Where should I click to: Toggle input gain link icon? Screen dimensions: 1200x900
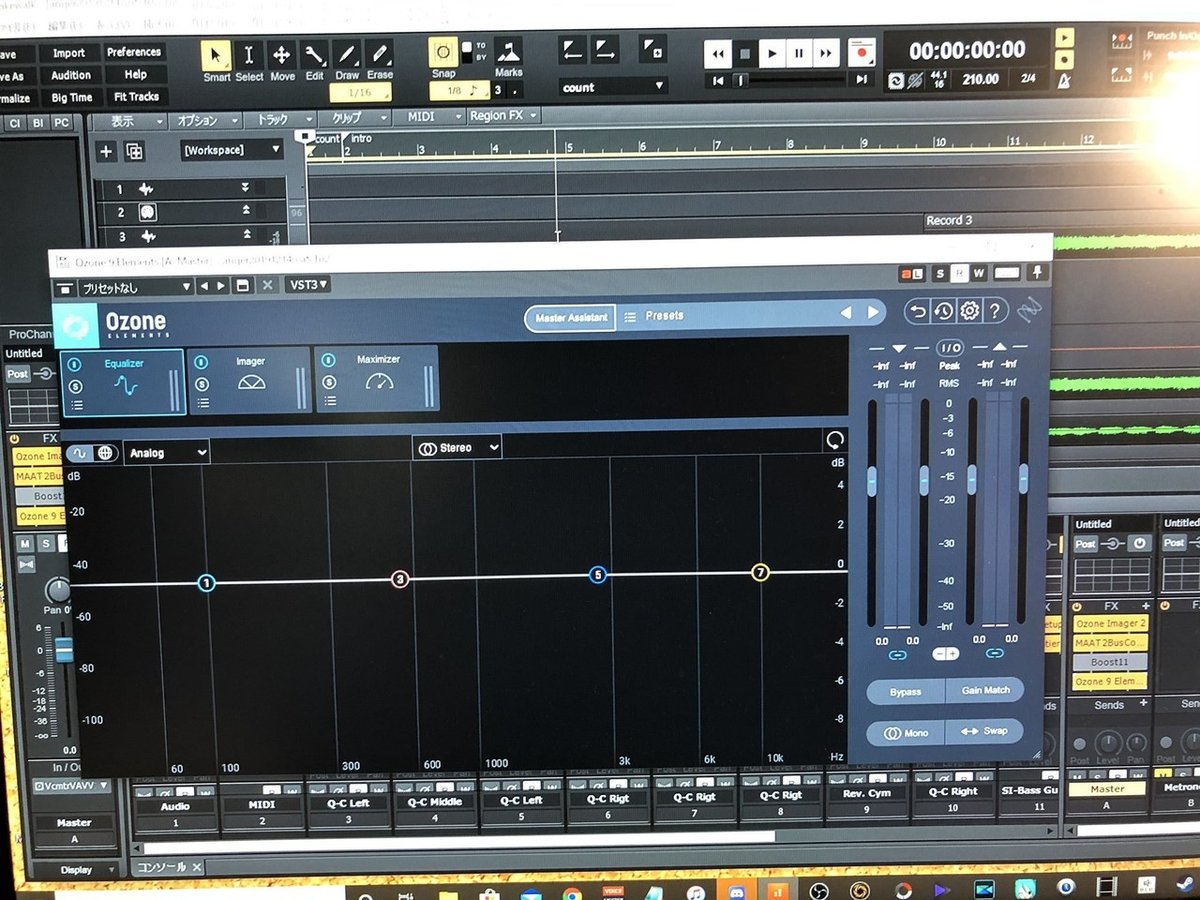click(897, 654)
